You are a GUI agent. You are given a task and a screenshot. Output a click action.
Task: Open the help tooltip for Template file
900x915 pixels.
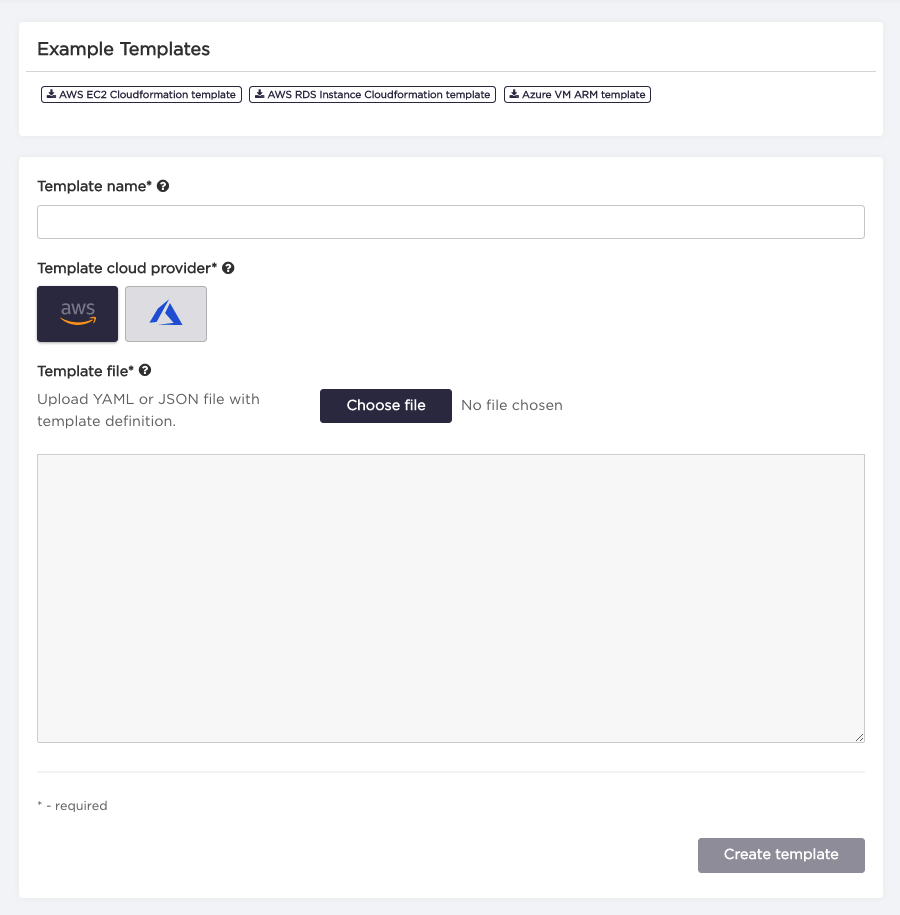(146, 370)
